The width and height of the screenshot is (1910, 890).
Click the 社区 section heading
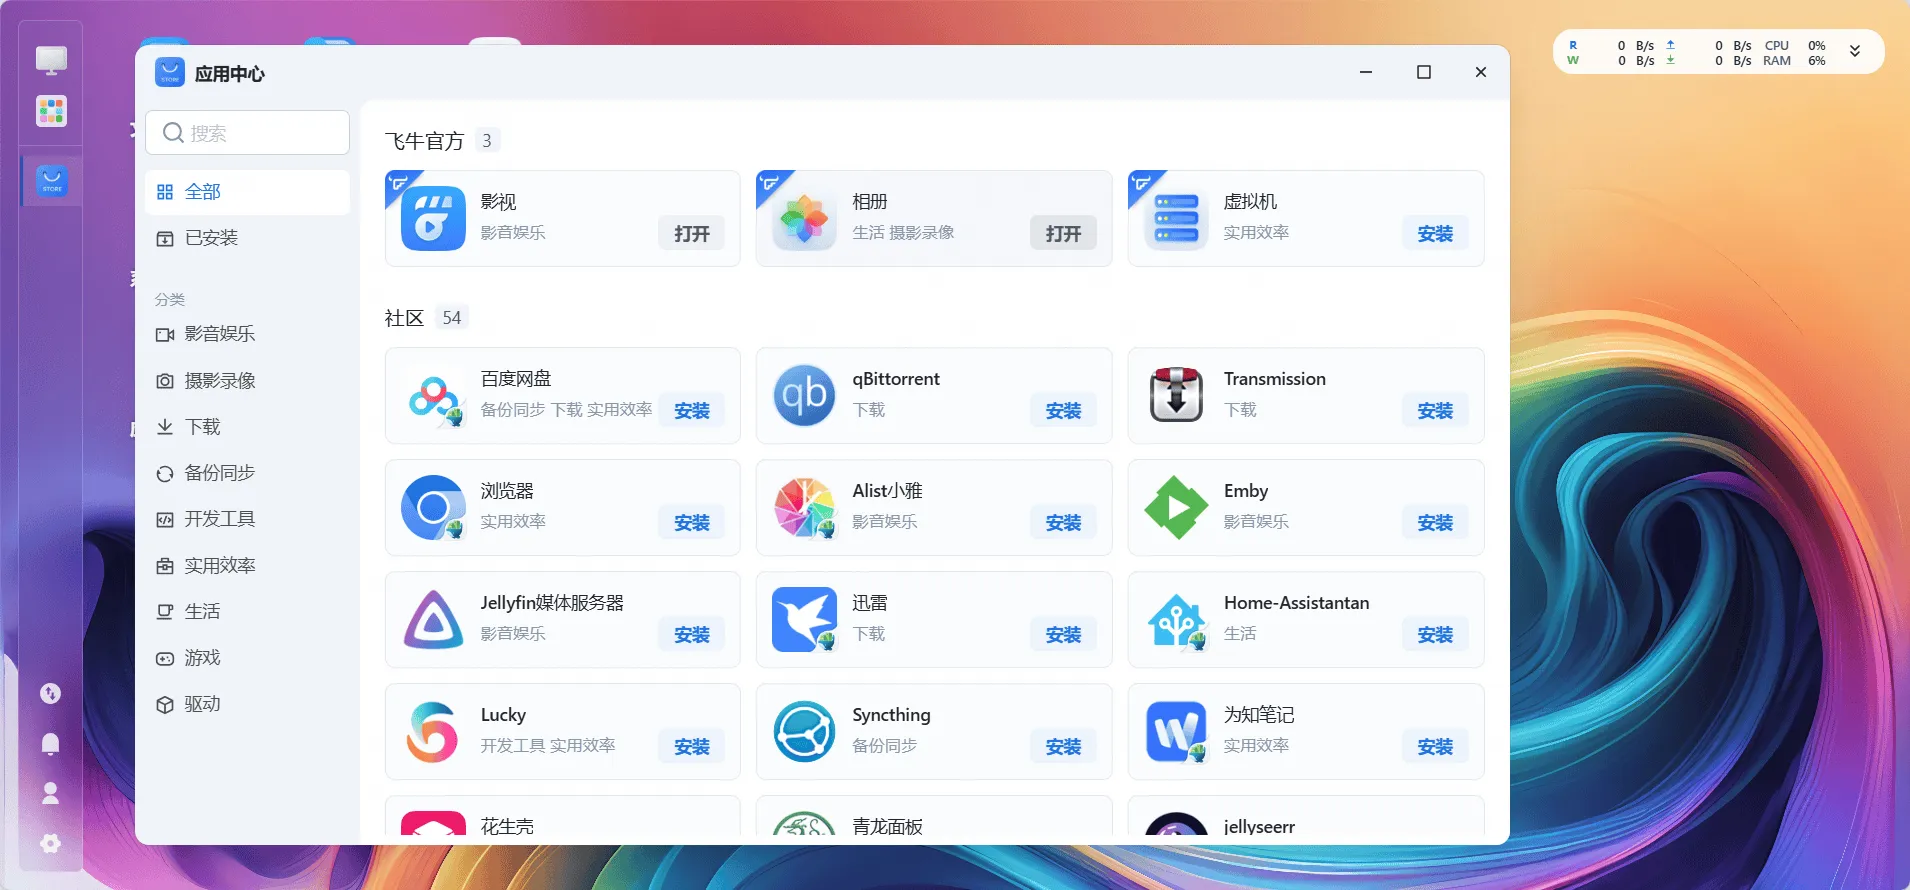[405, 318]
